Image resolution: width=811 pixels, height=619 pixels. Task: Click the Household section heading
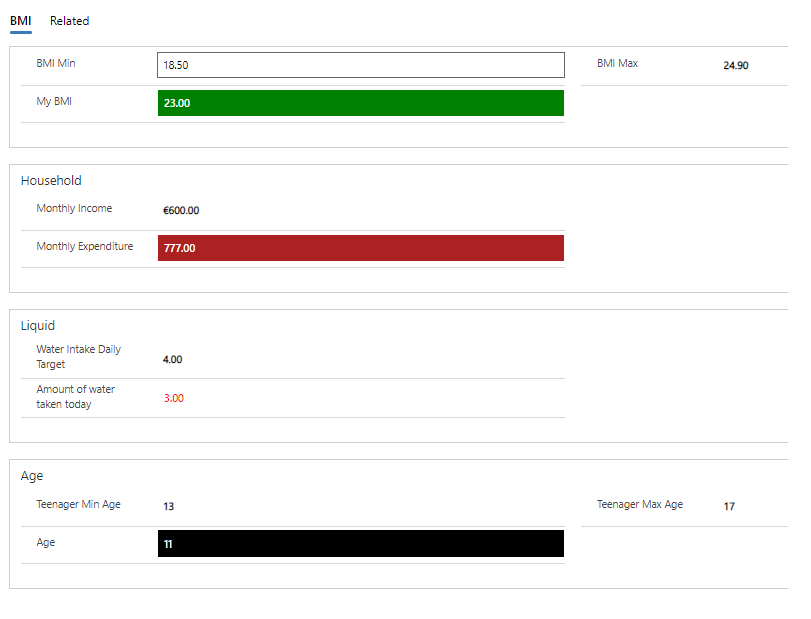pos(51,180)
